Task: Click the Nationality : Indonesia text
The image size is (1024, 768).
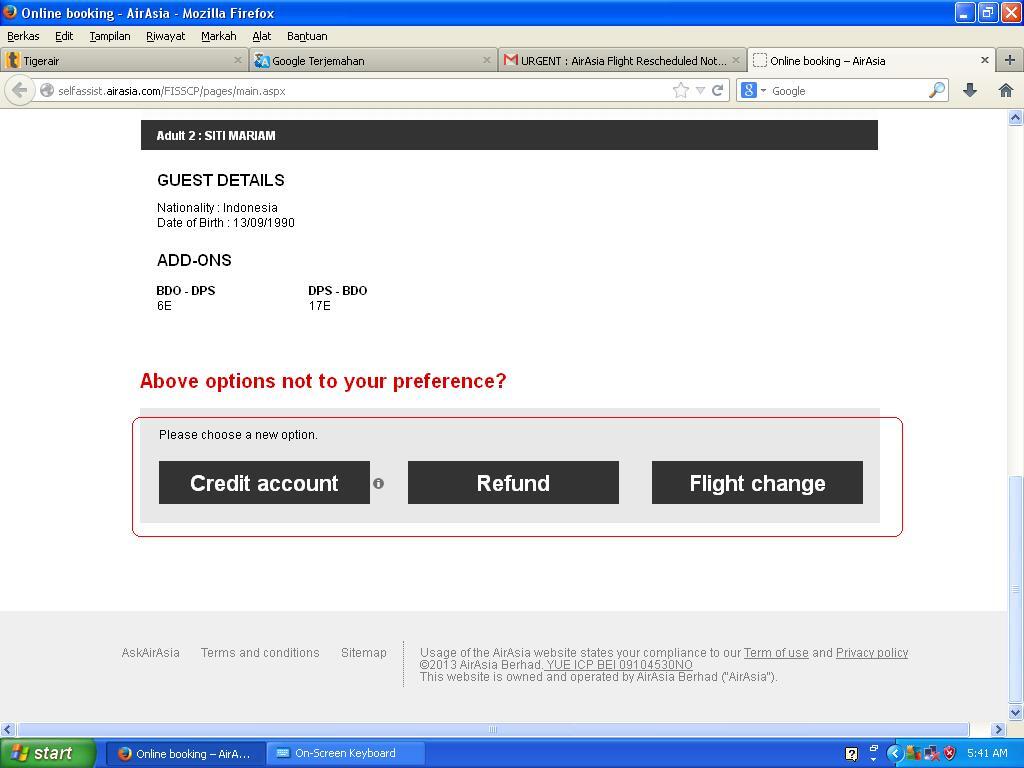Action: [217, 208]
